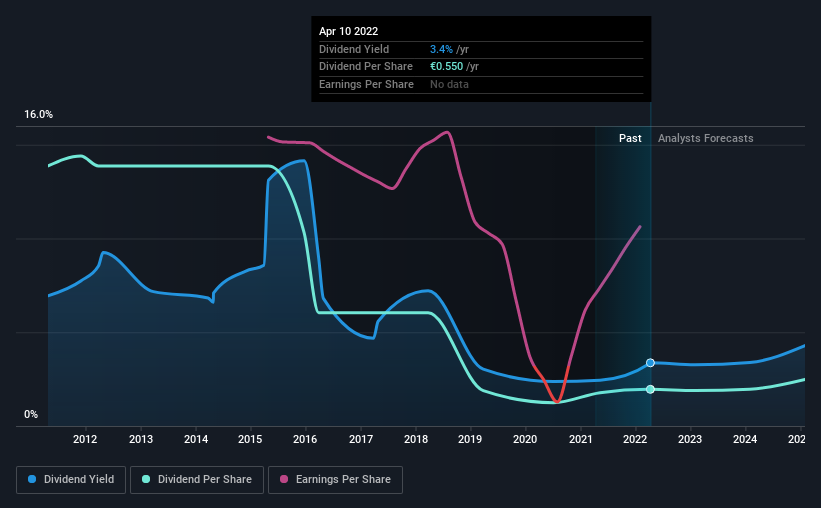Click the '0%' y-axis label
The width and height of the screenshot is (821, 508).
(x=31, y=414)
